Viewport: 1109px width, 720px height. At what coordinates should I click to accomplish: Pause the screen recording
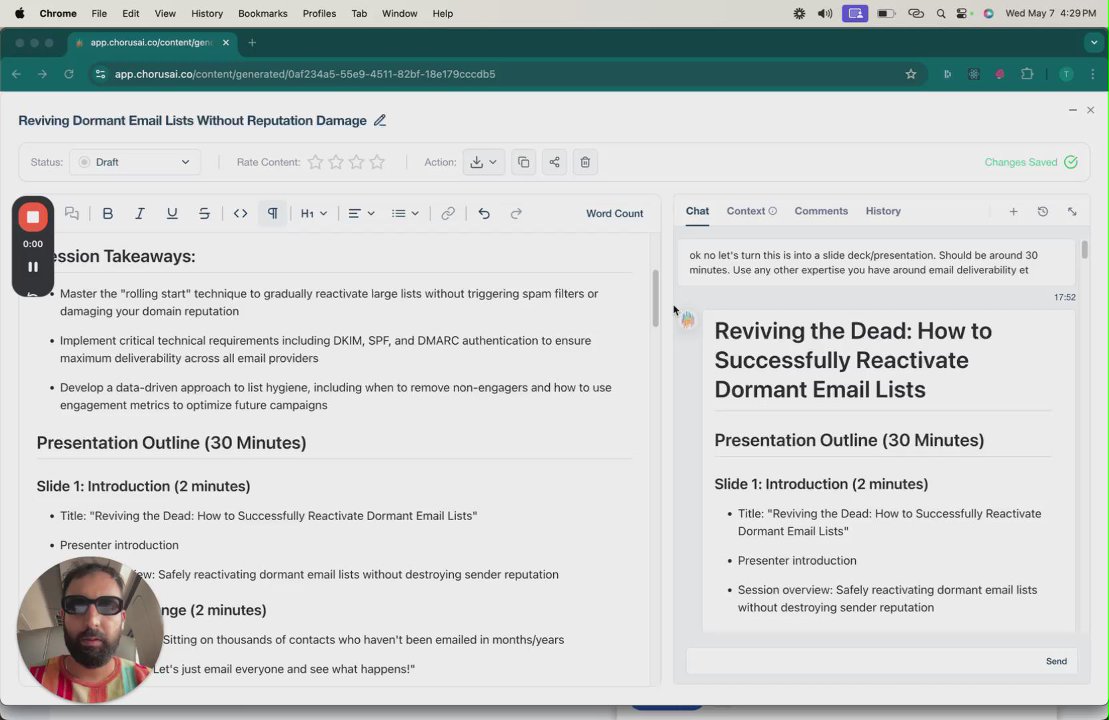click(33, 267)
